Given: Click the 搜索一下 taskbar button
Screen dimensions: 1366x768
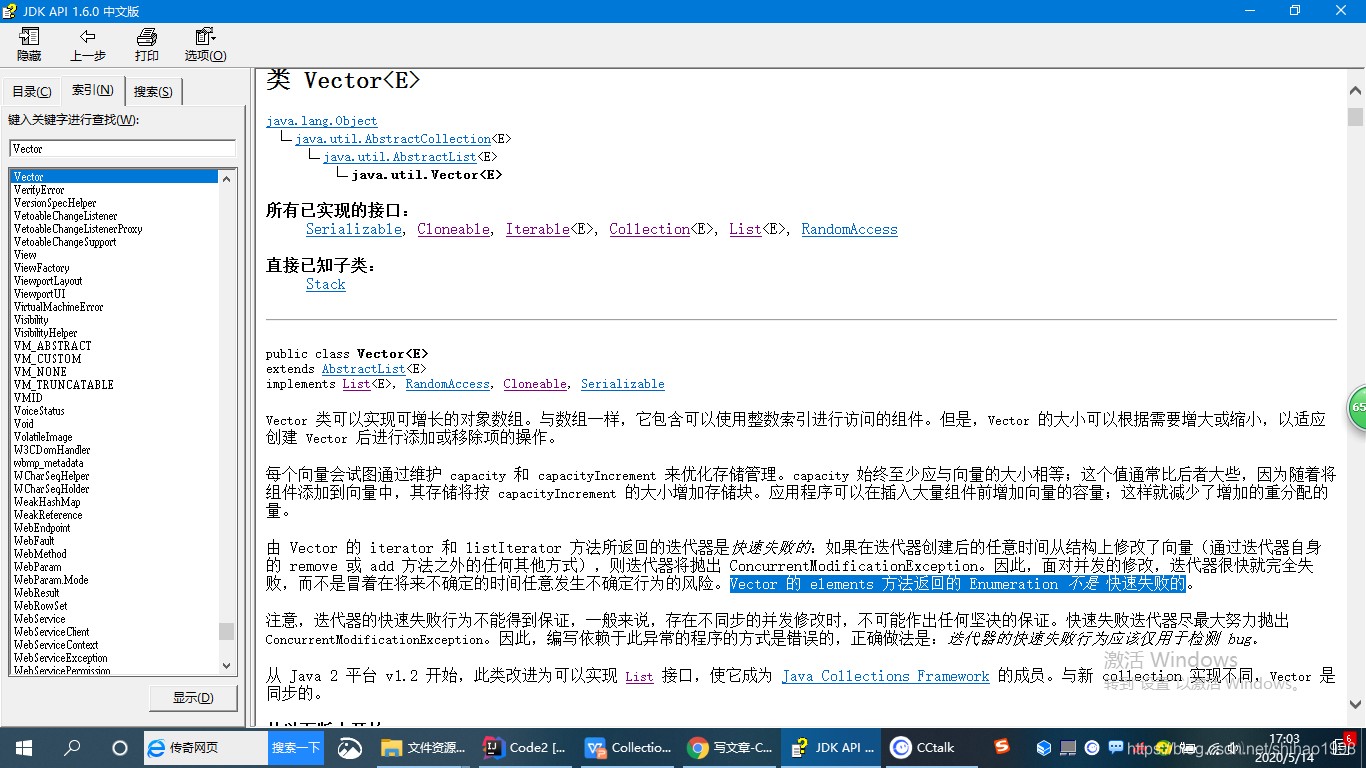Looking at the screenshot, I should tap(296, 747).
